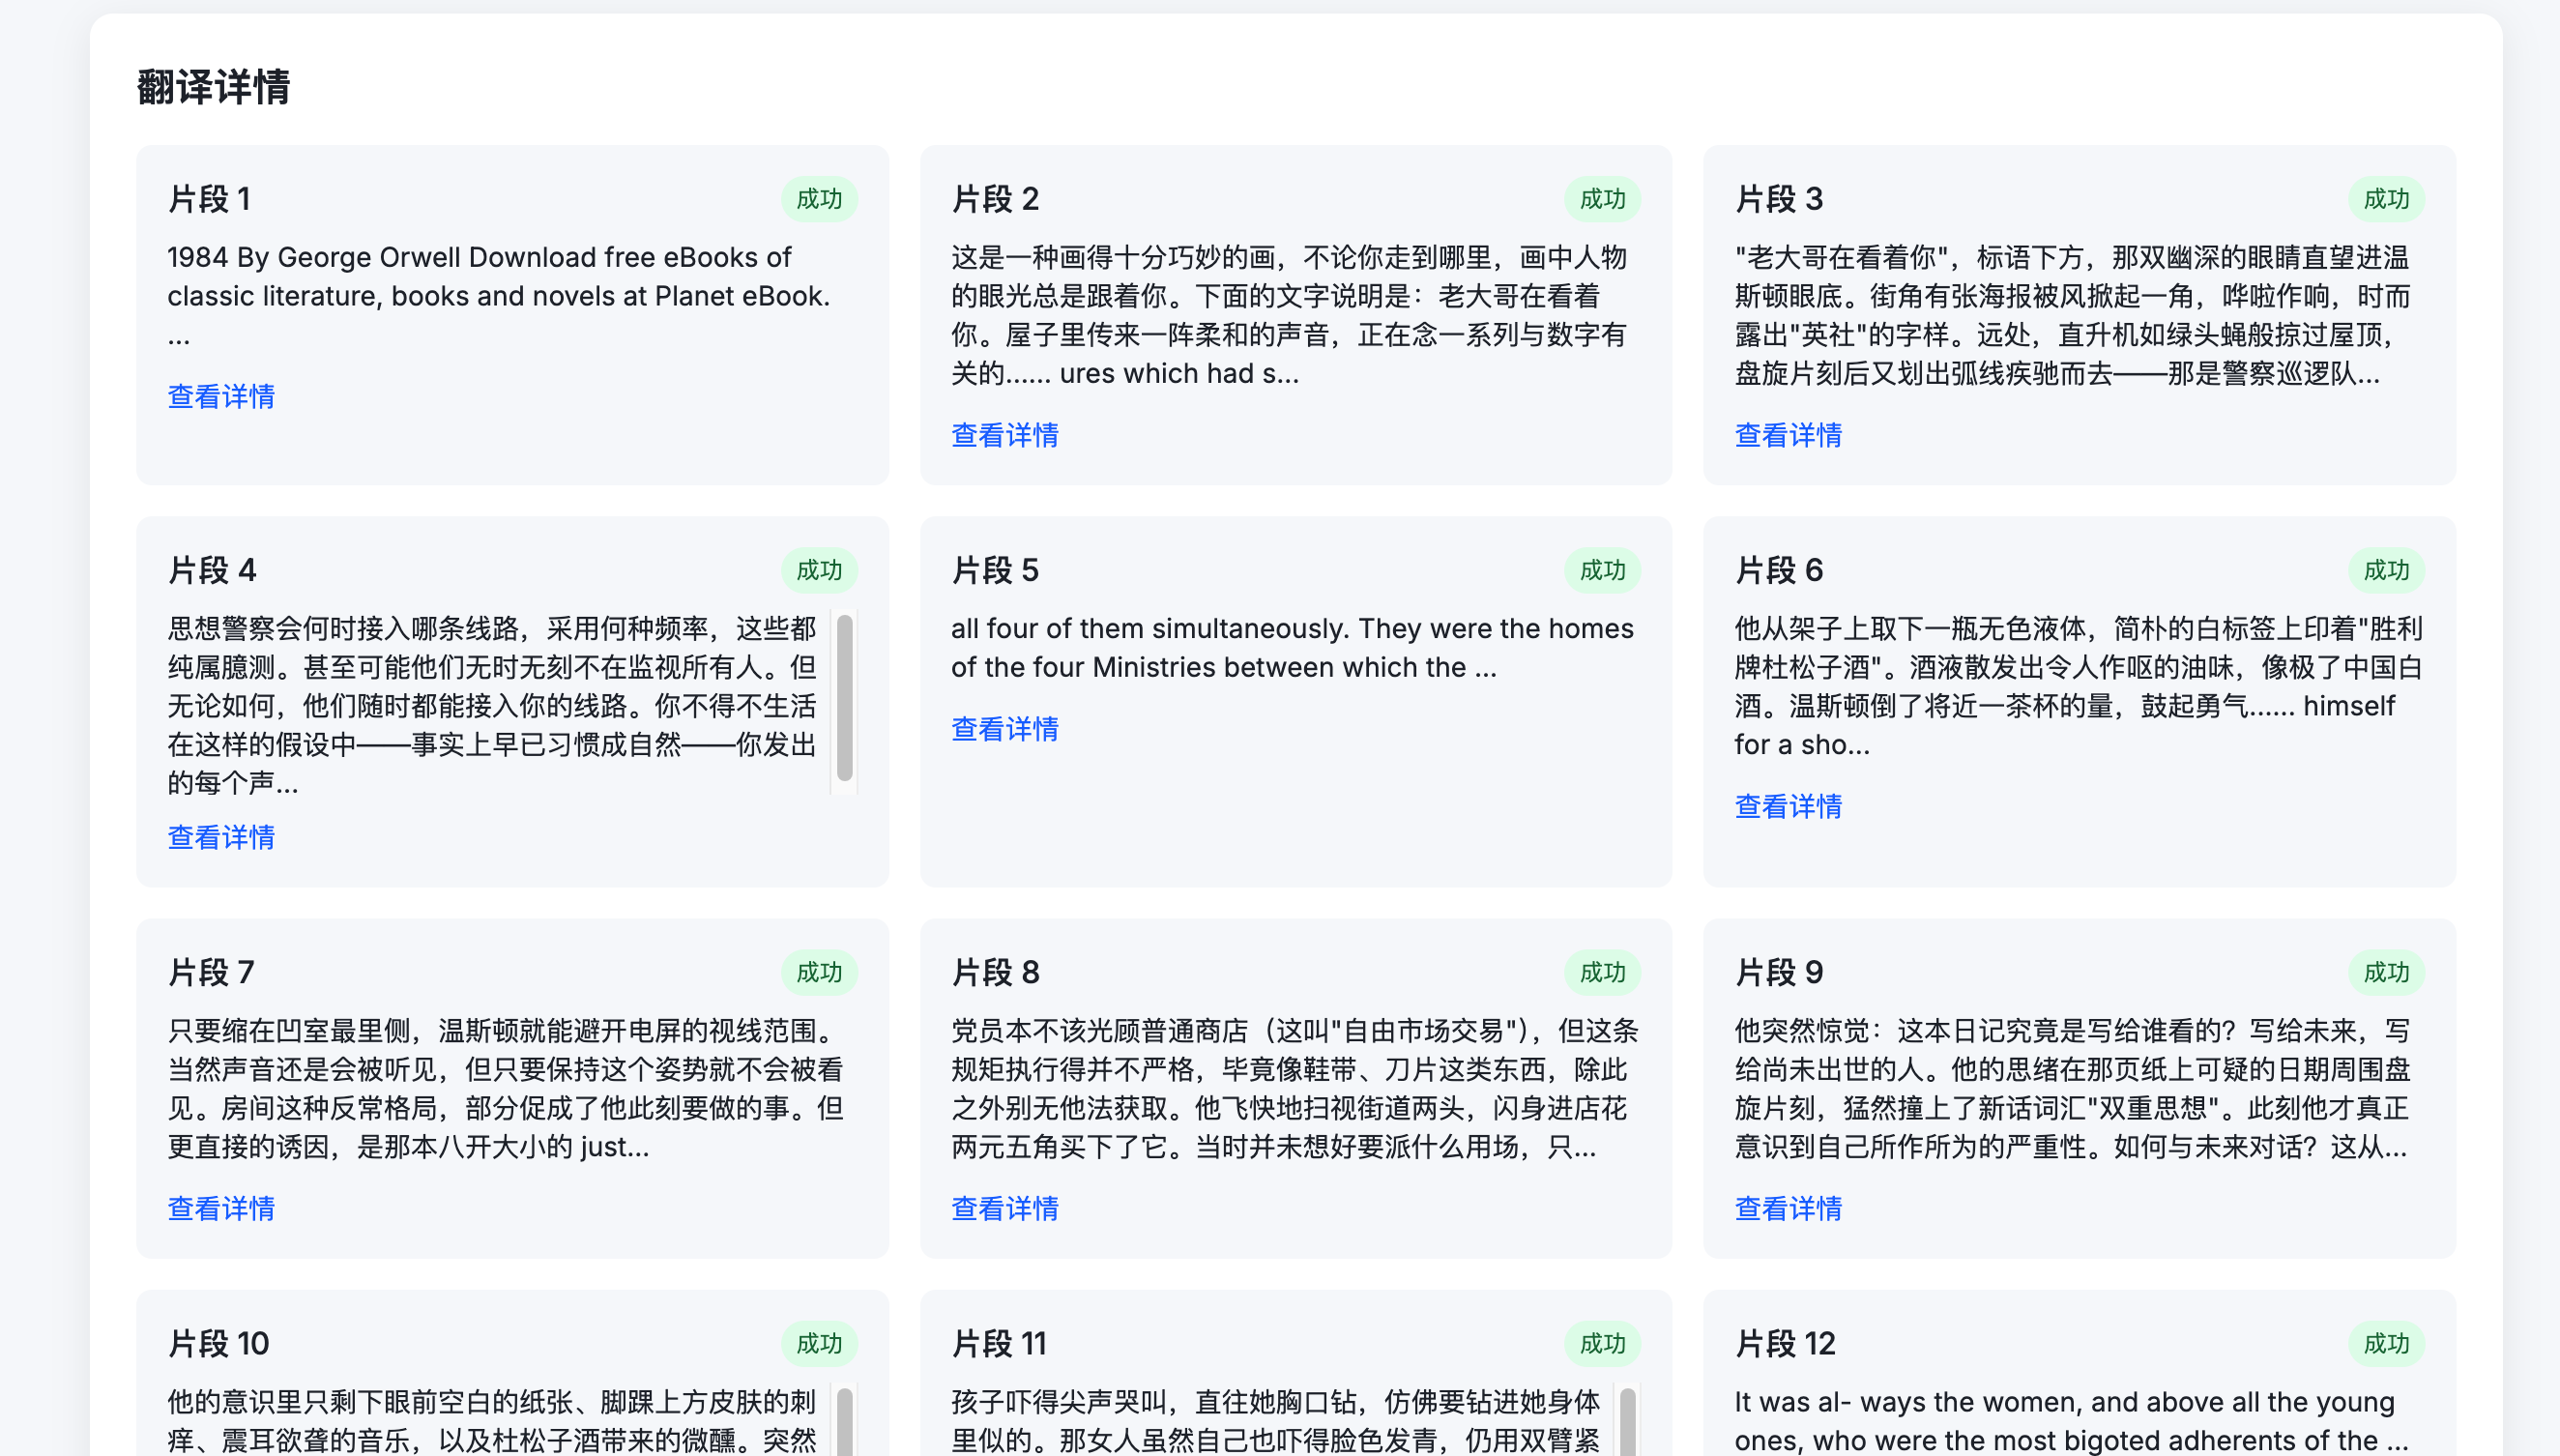Open 查看详情 link for 片段 8
The width and height of the screenshot is (2560, 1456).
[1005, 1208]
